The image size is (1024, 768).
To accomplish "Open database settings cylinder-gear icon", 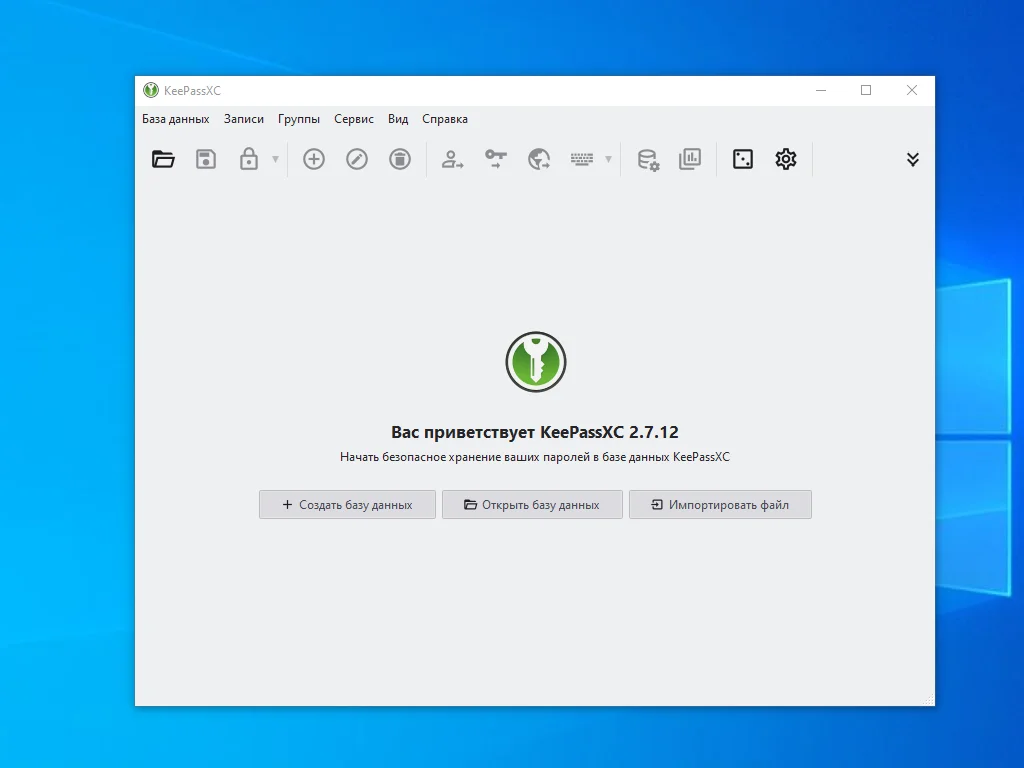I will [648, 159].
